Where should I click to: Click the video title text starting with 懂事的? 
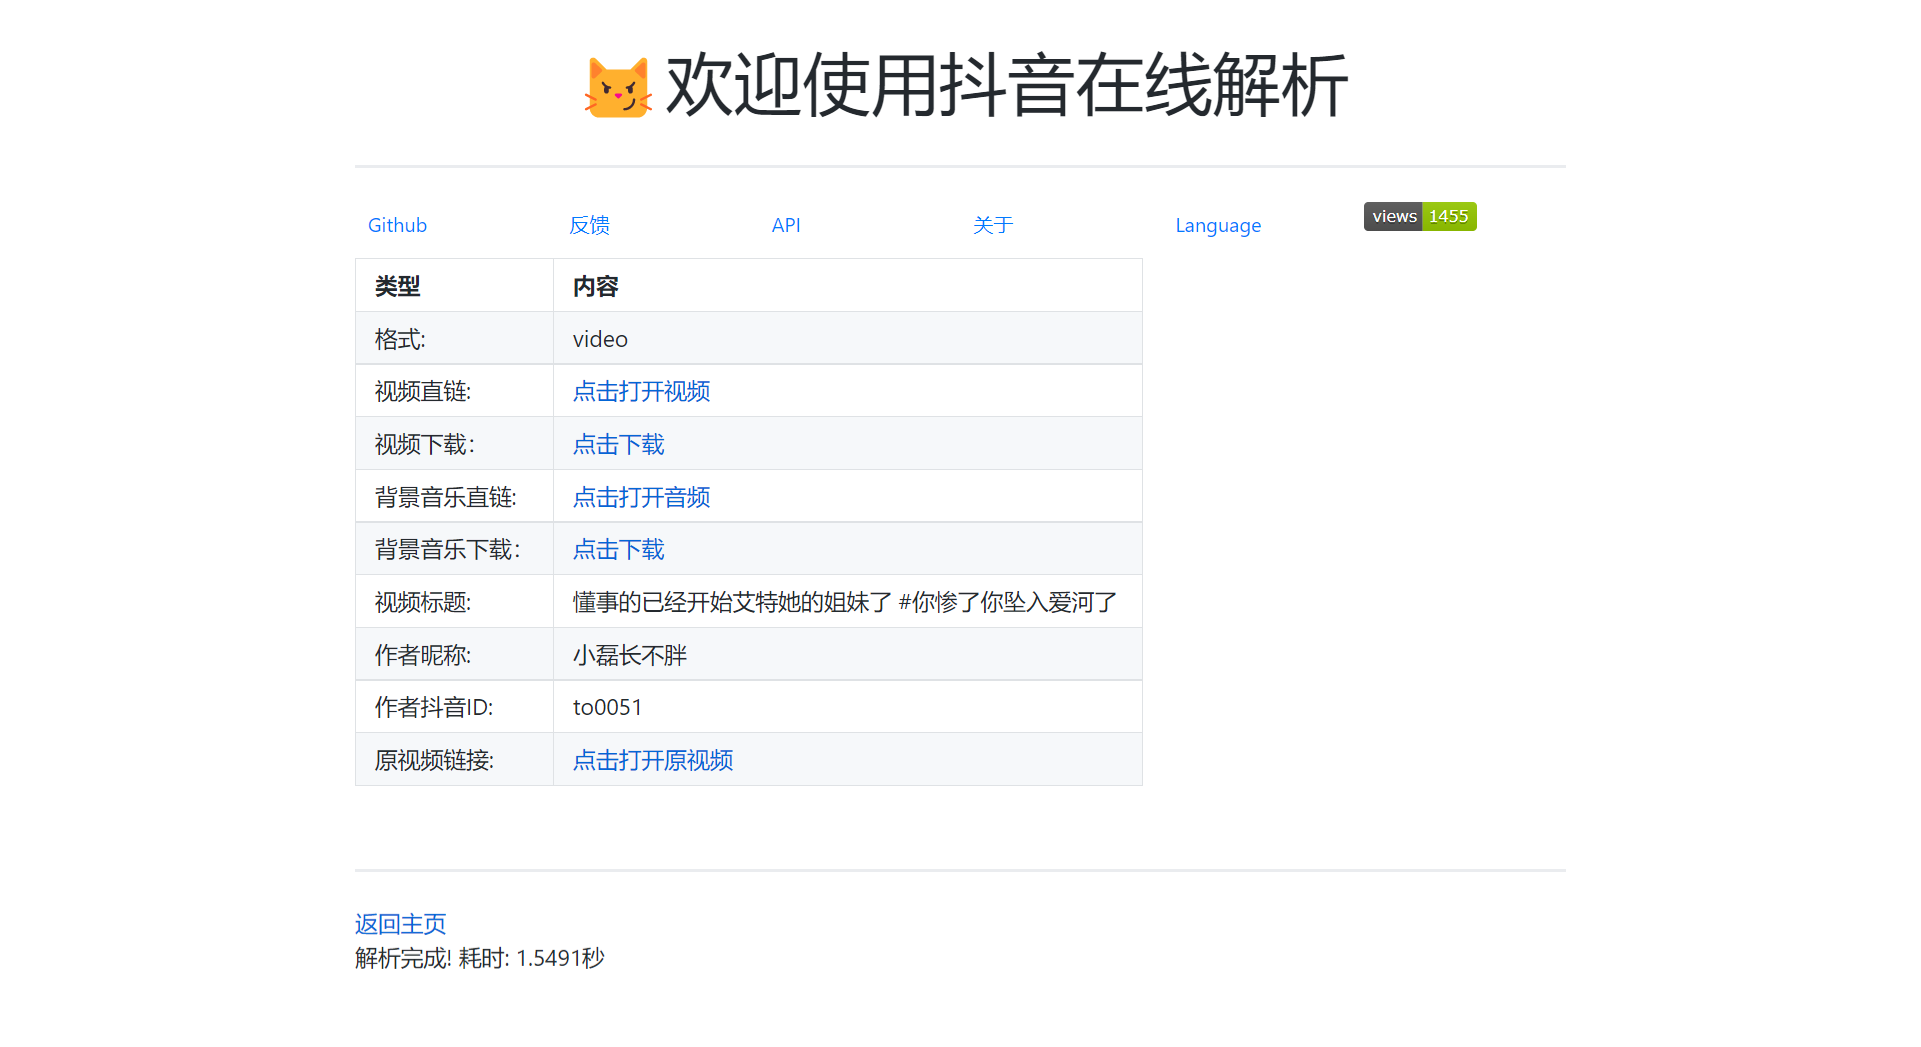[x=844, y=602]
